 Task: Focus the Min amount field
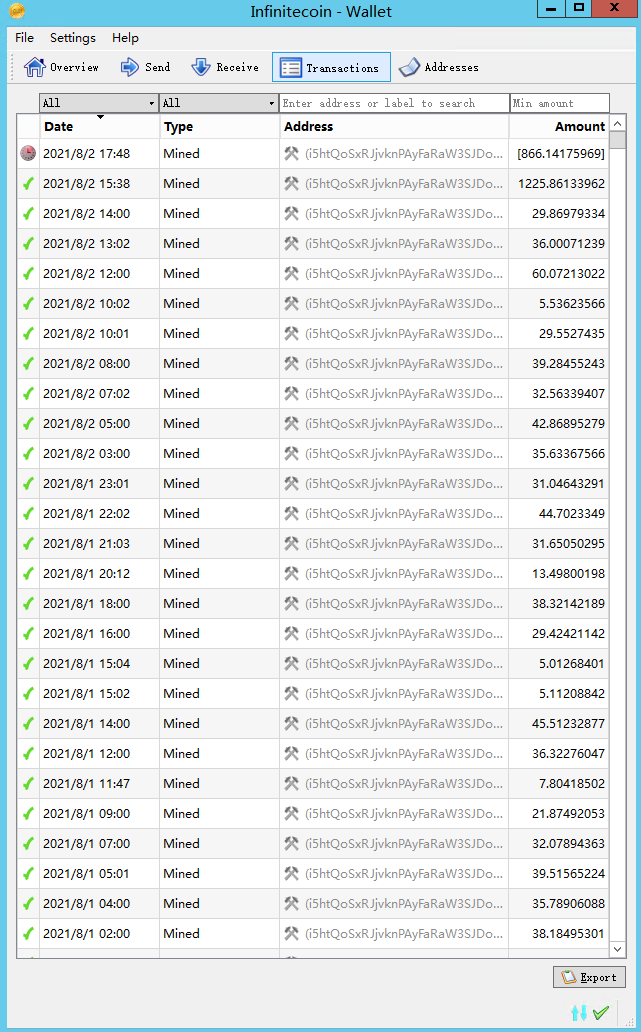pyautogui.click(x=559, y=103)
